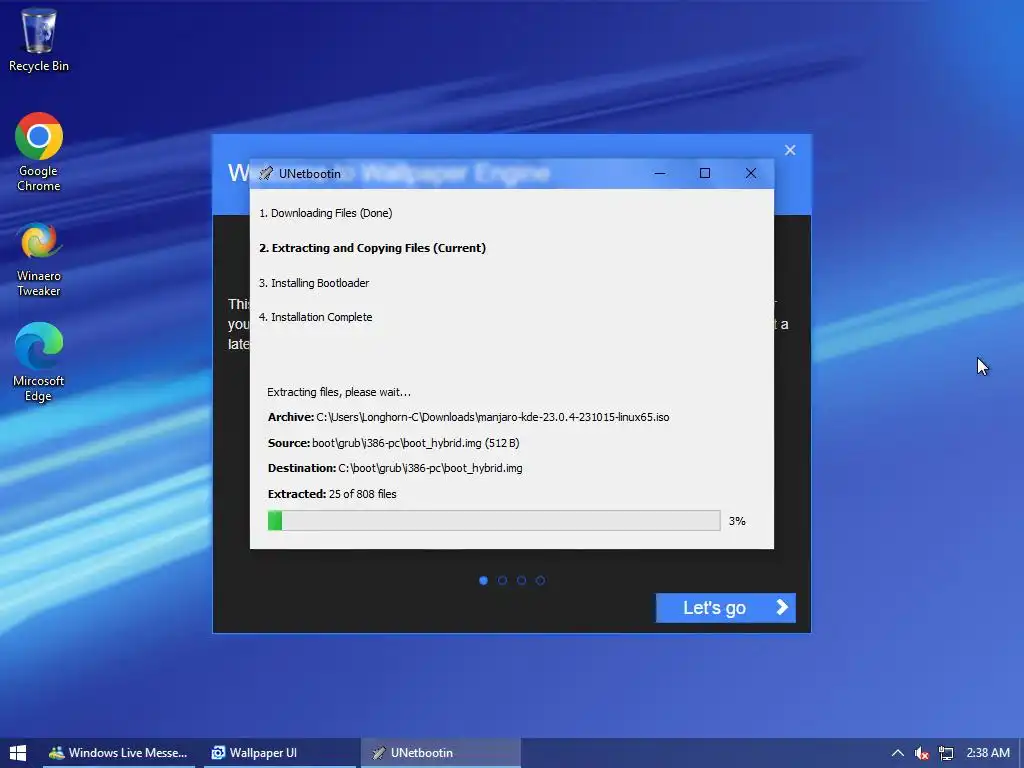Minimize the UNetbootin window
The width and height of the screenshot is (1024, 768).
tap(660, 173)
